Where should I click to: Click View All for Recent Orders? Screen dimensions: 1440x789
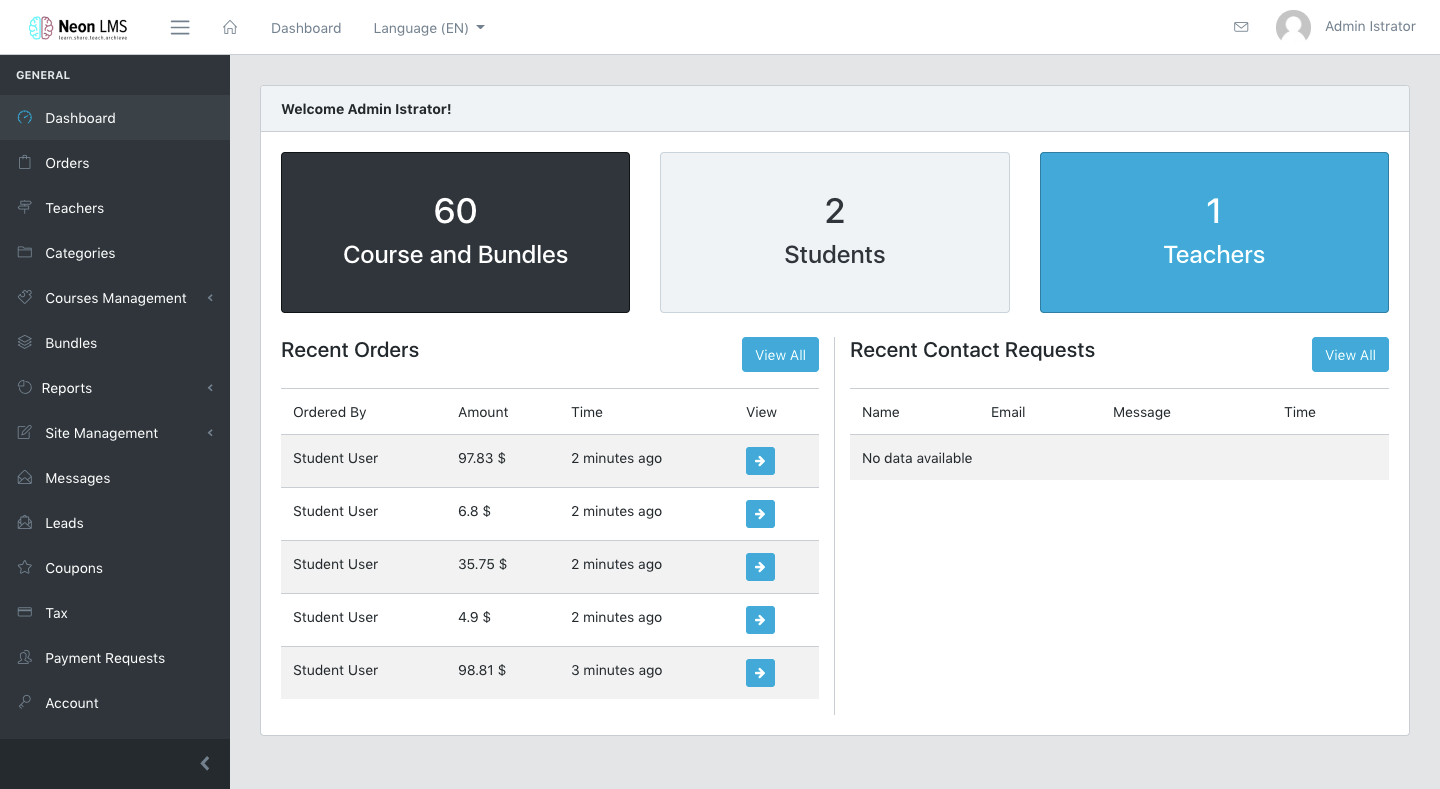pyautogui.click(x=780, y=355)
